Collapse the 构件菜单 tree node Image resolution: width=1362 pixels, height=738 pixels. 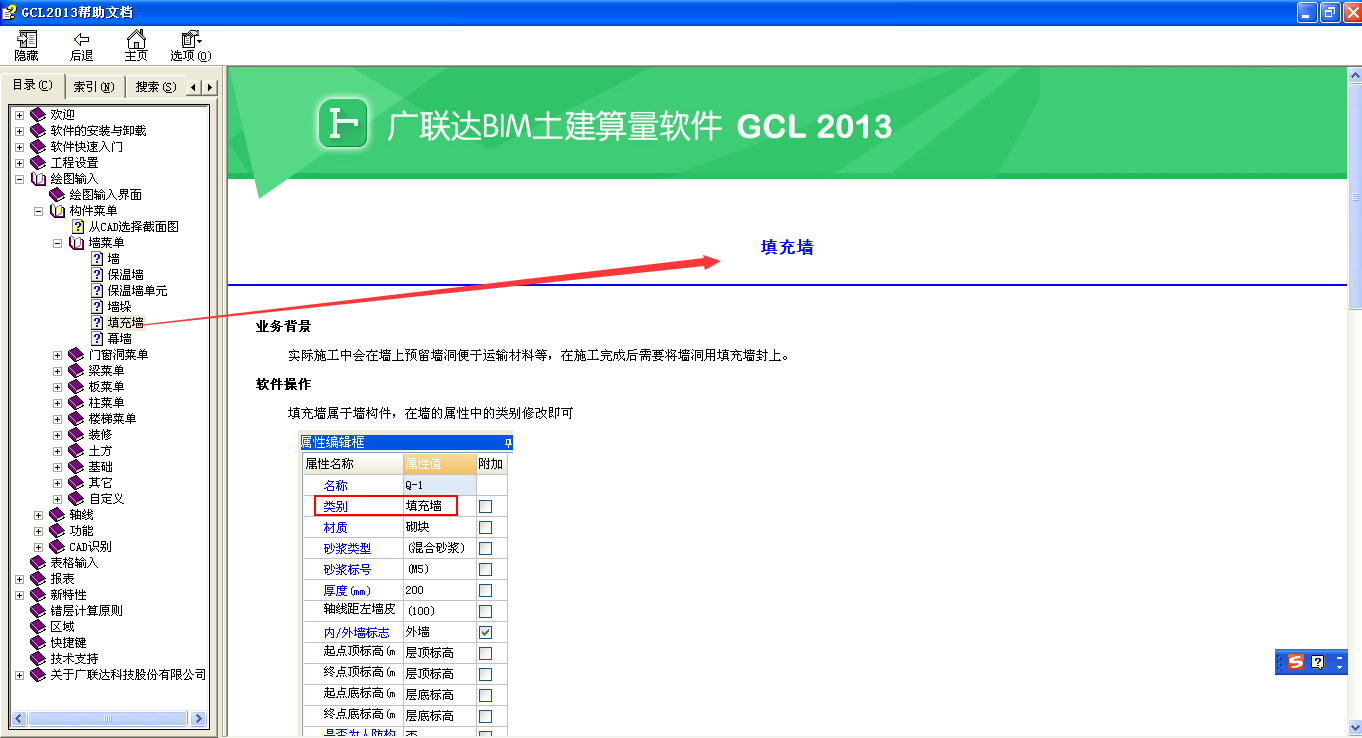click(38, 211)
